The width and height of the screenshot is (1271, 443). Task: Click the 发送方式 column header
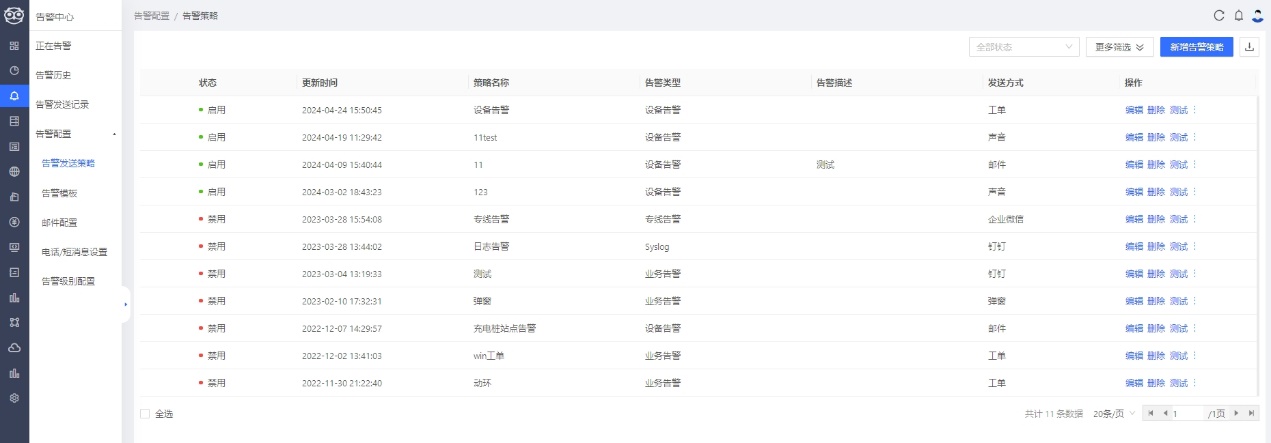pos(1005,82)
